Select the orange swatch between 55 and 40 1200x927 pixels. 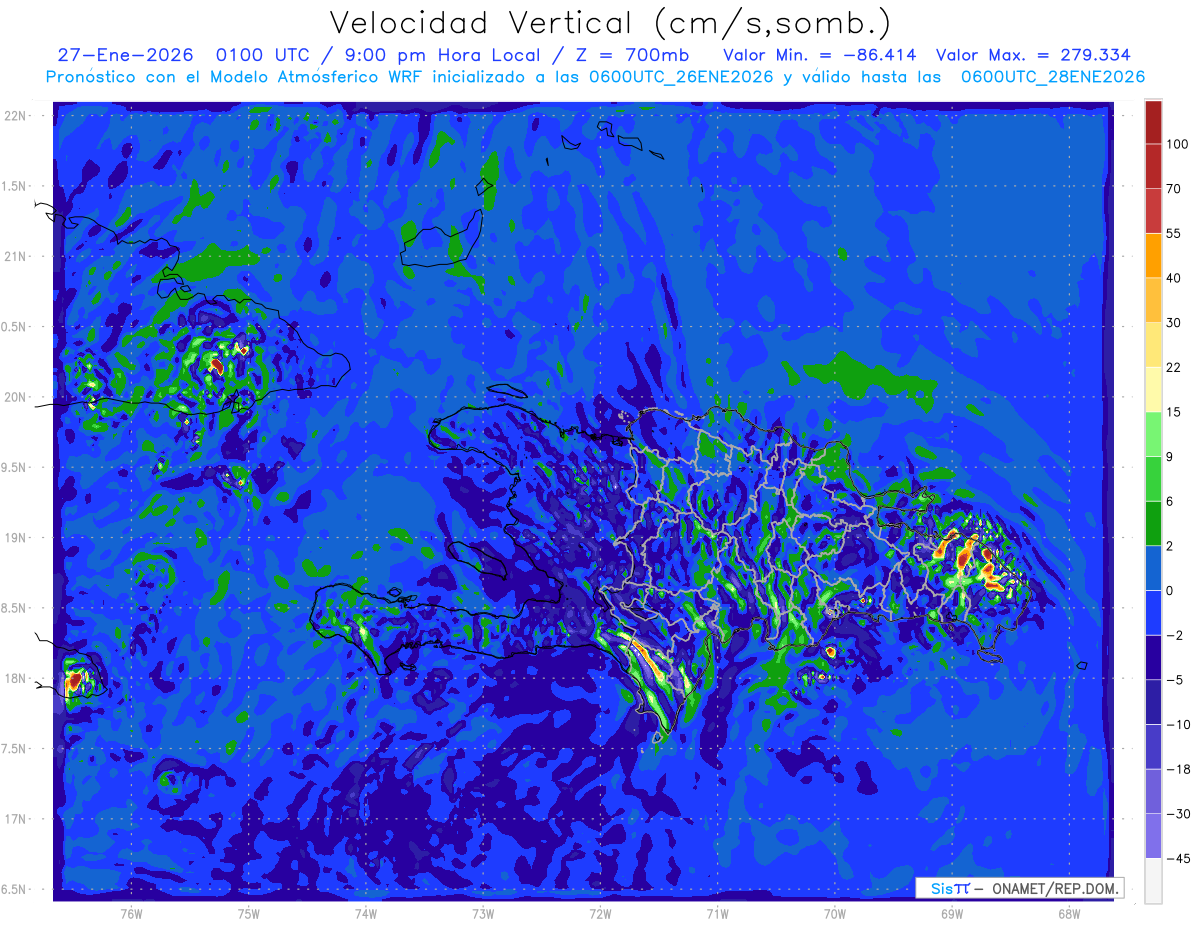click(x=1153, y=255)
